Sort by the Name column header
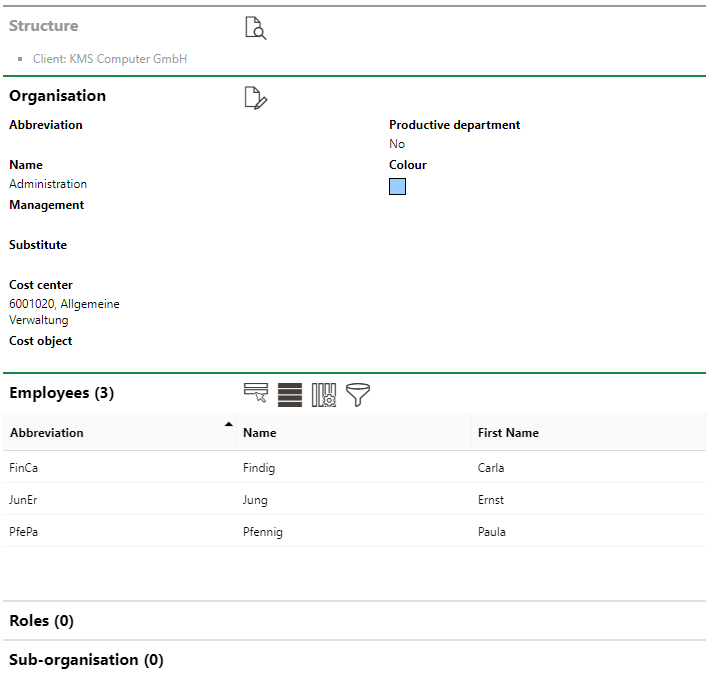The width and height of the screenshot is (706, 676). 260,433
